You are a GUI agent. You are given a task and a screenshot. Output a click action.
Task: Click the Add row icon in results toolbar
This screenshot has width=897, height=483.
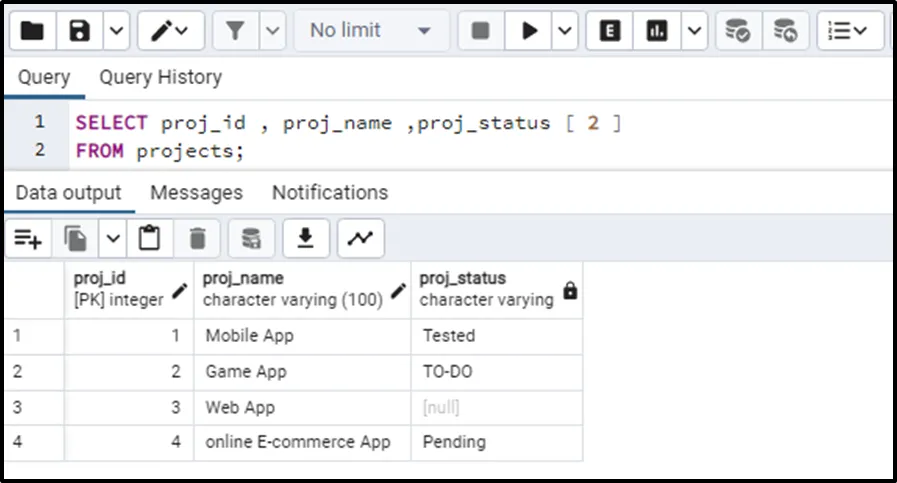point(28,238)
